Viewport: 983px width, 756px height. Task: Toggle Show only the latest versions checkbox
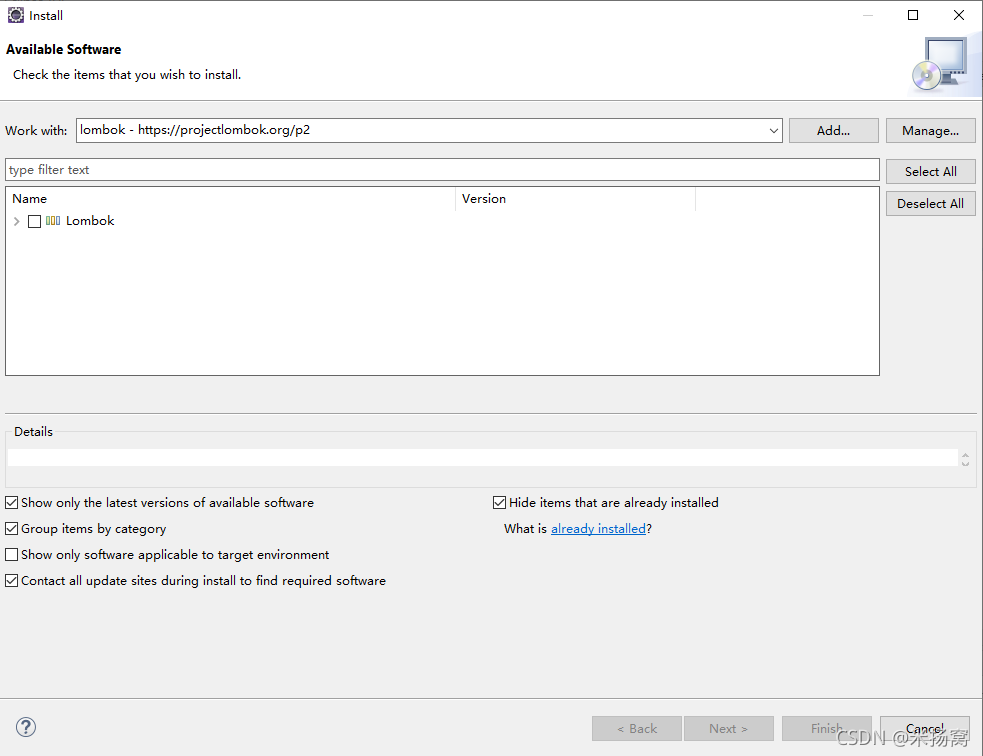coord(11,503)
